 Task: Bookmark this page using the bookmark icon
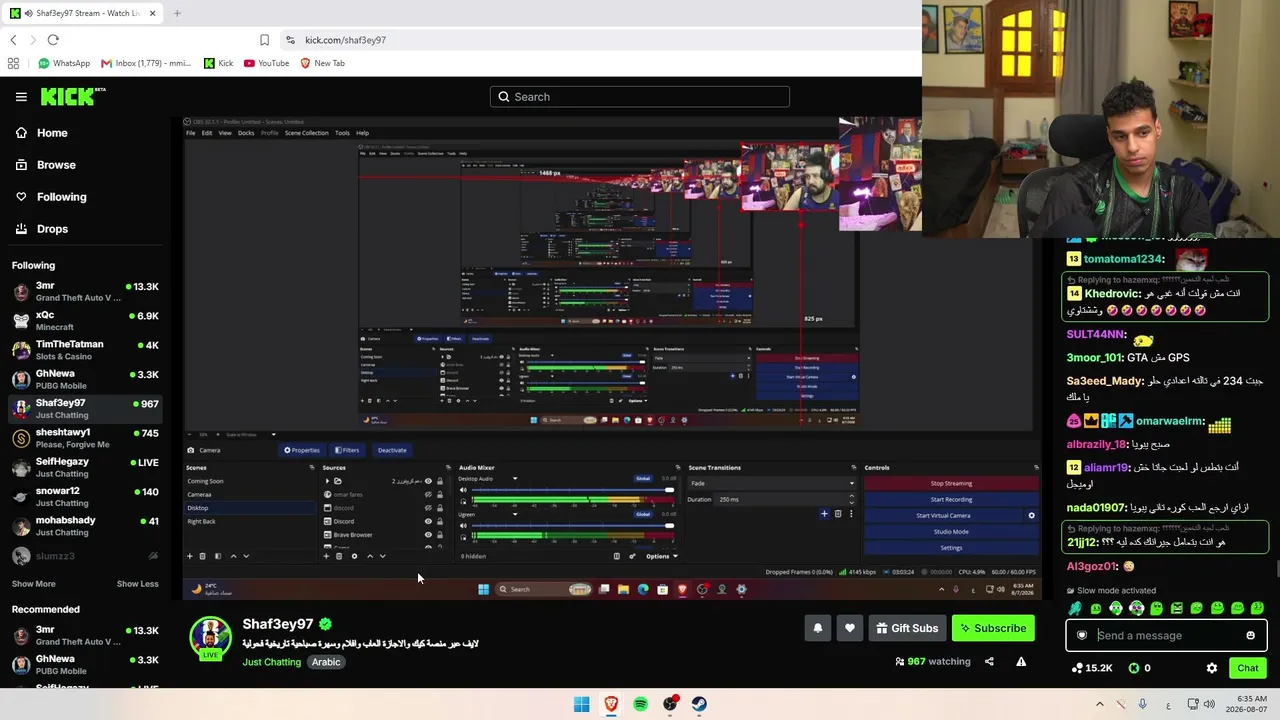click(264, 40)
